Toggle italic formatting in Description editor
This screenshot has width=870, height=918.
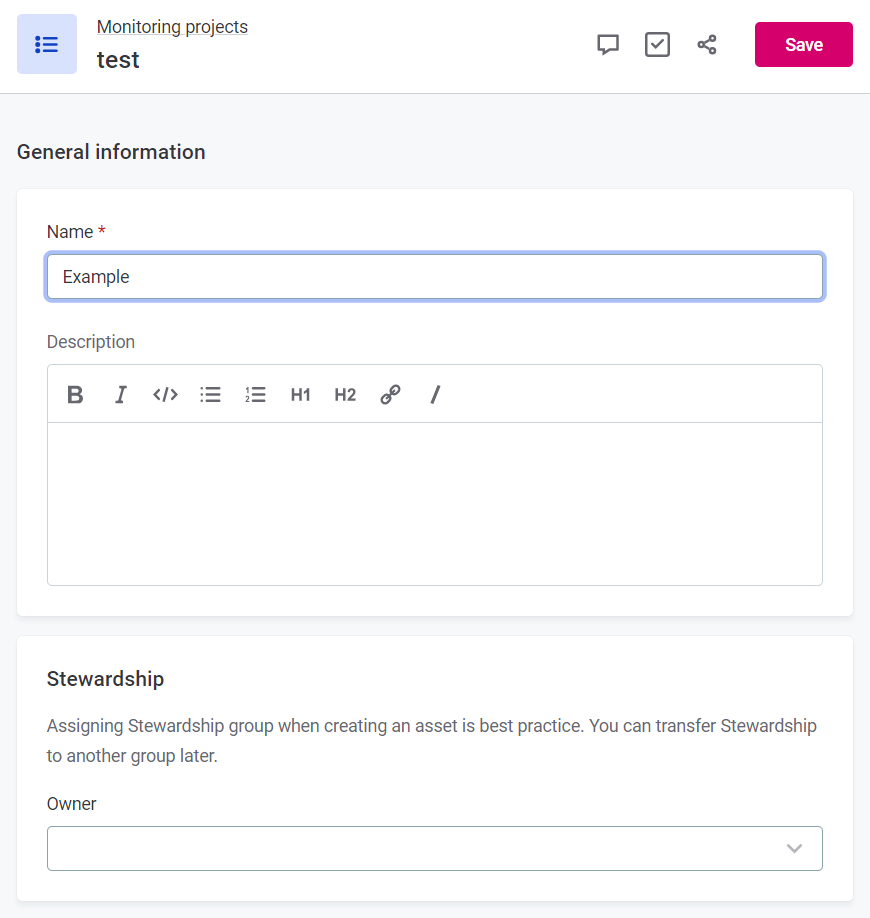[121, 395]
